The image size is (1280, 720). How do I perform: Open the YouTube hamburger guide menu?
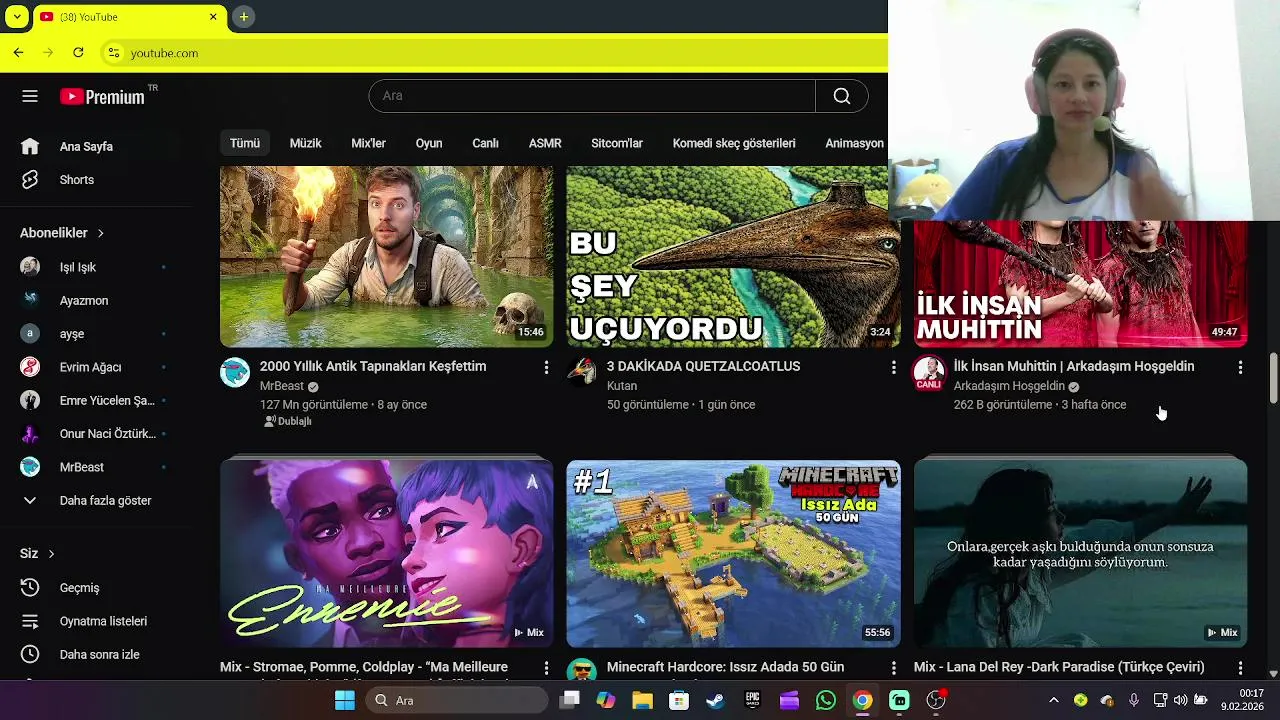(x=30, y=96)
